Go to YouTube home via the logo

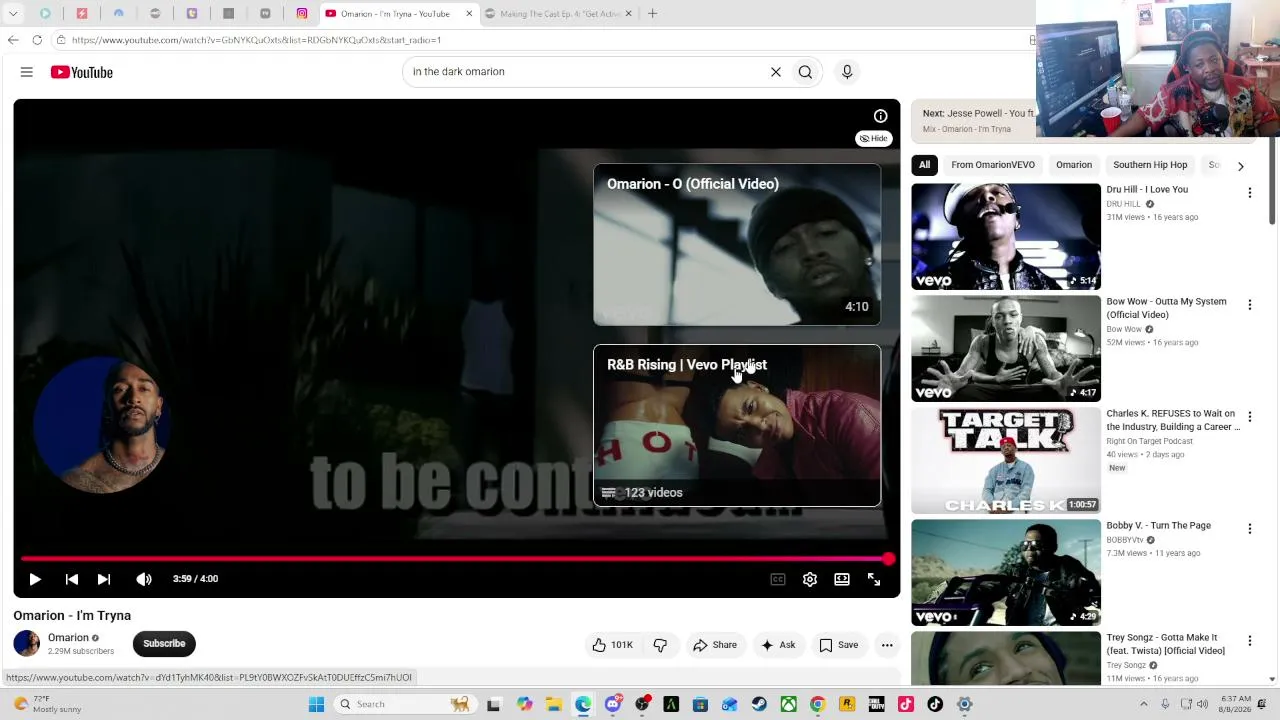click(x=82, y=72)
